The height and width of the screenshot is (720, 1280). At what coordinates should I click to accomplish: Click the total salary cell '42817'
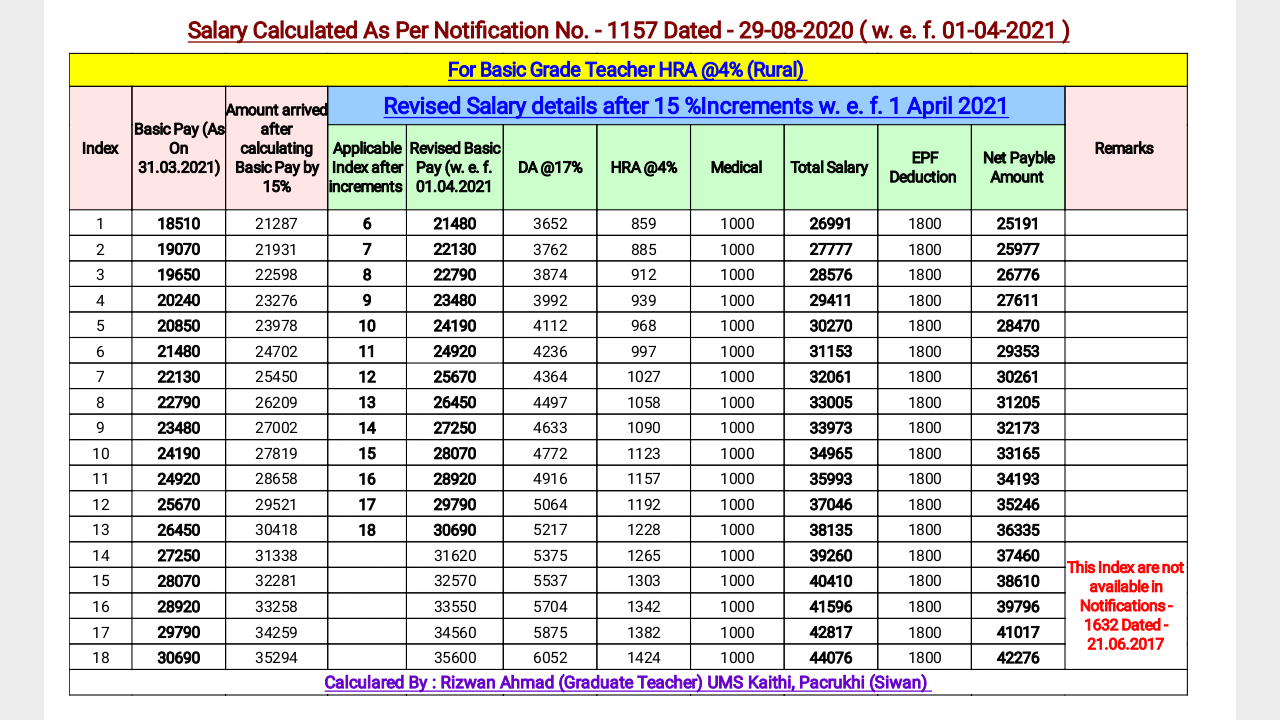tap(830, 632)
